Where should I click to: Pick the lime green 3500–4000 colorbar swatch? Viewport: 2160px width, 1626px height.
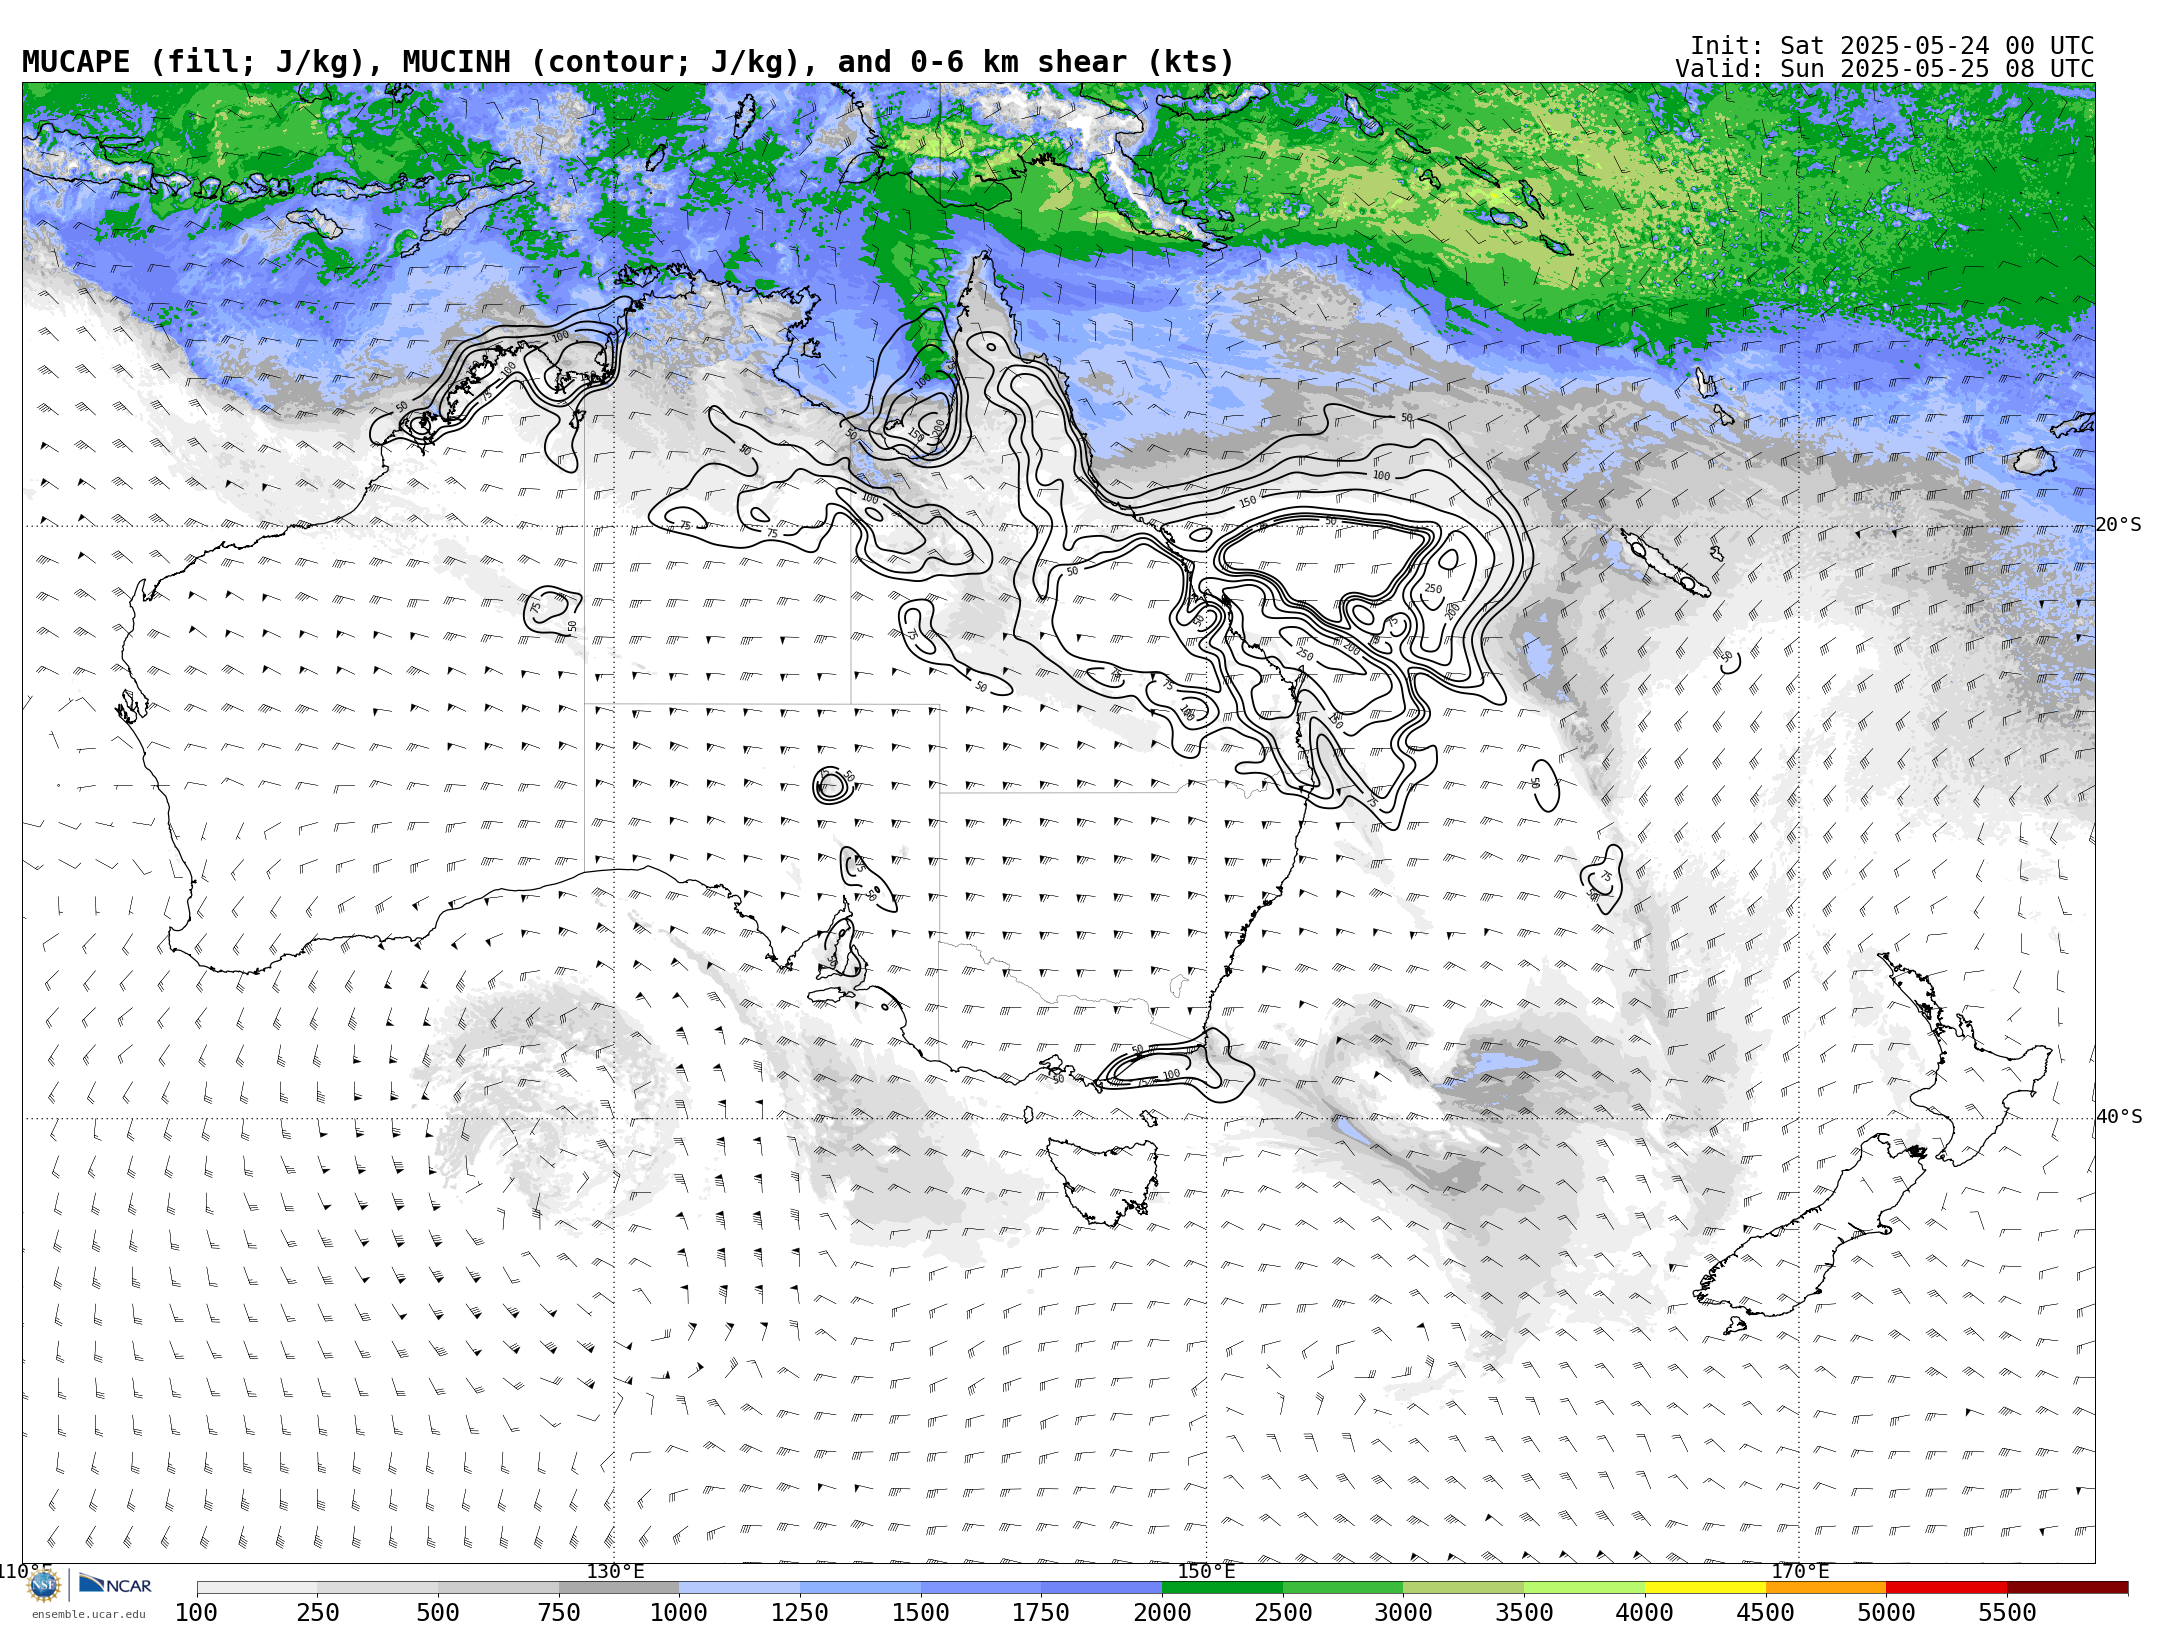point(1584,1588)
